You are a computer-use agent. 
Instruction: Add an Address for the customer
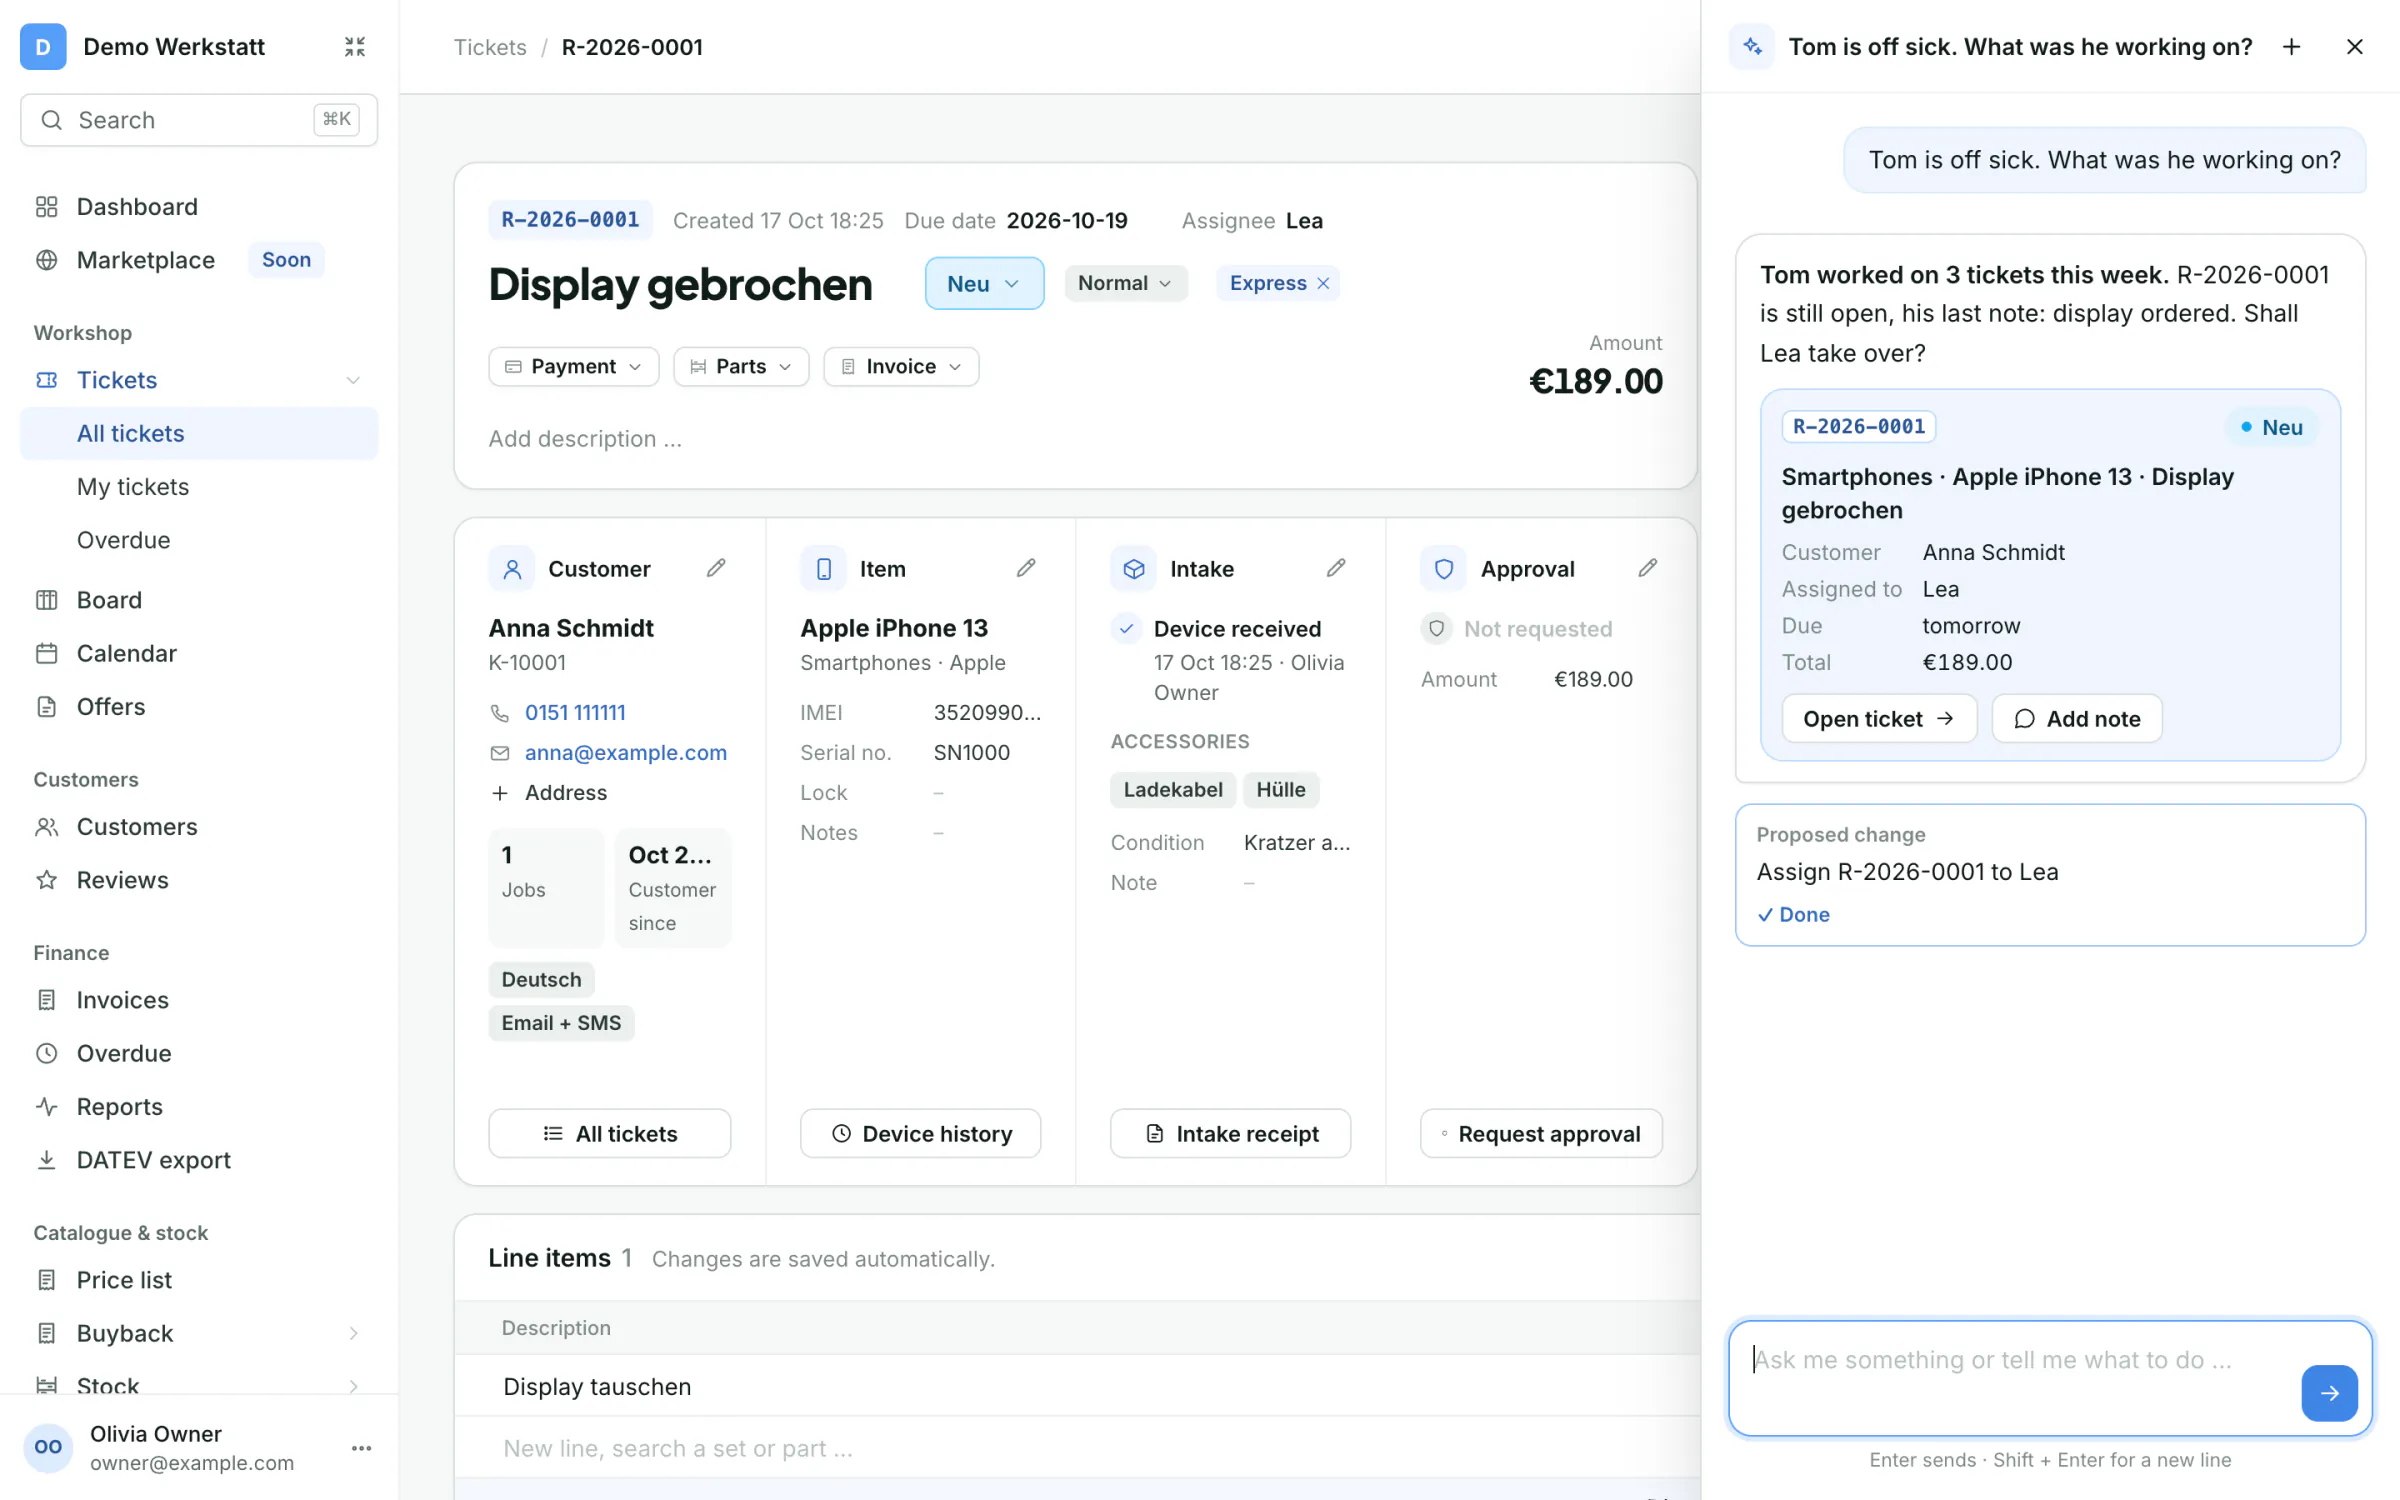coord(549,792)
